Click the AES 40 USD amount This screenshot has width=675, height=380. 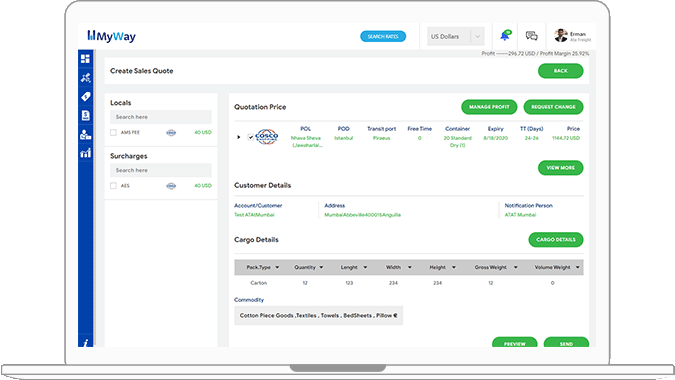pos(203,186)
